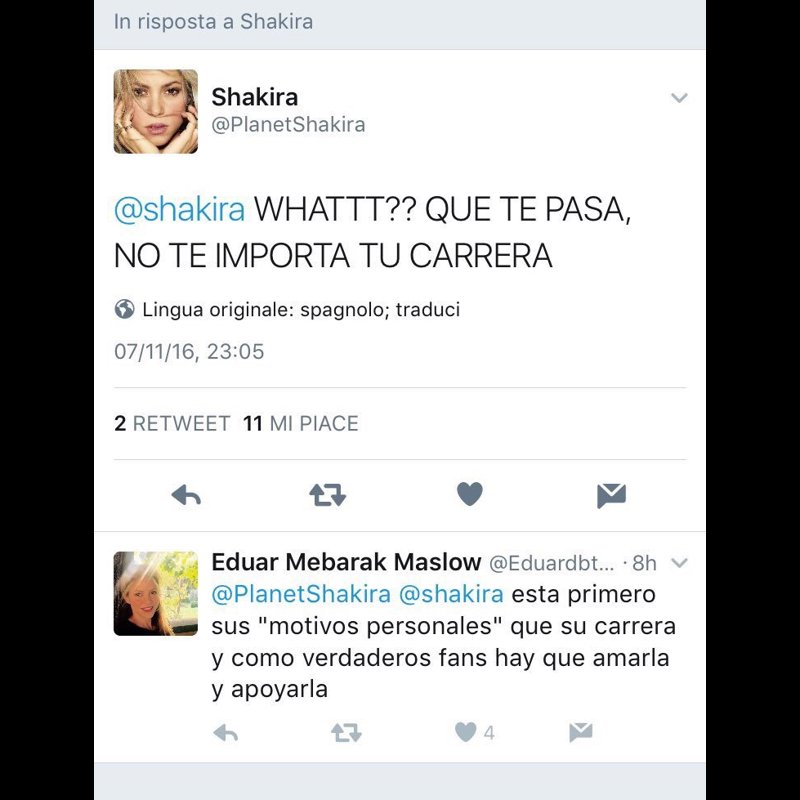
Task: Tap 'traduci' to translate the tweet
Action: (428, 310)
